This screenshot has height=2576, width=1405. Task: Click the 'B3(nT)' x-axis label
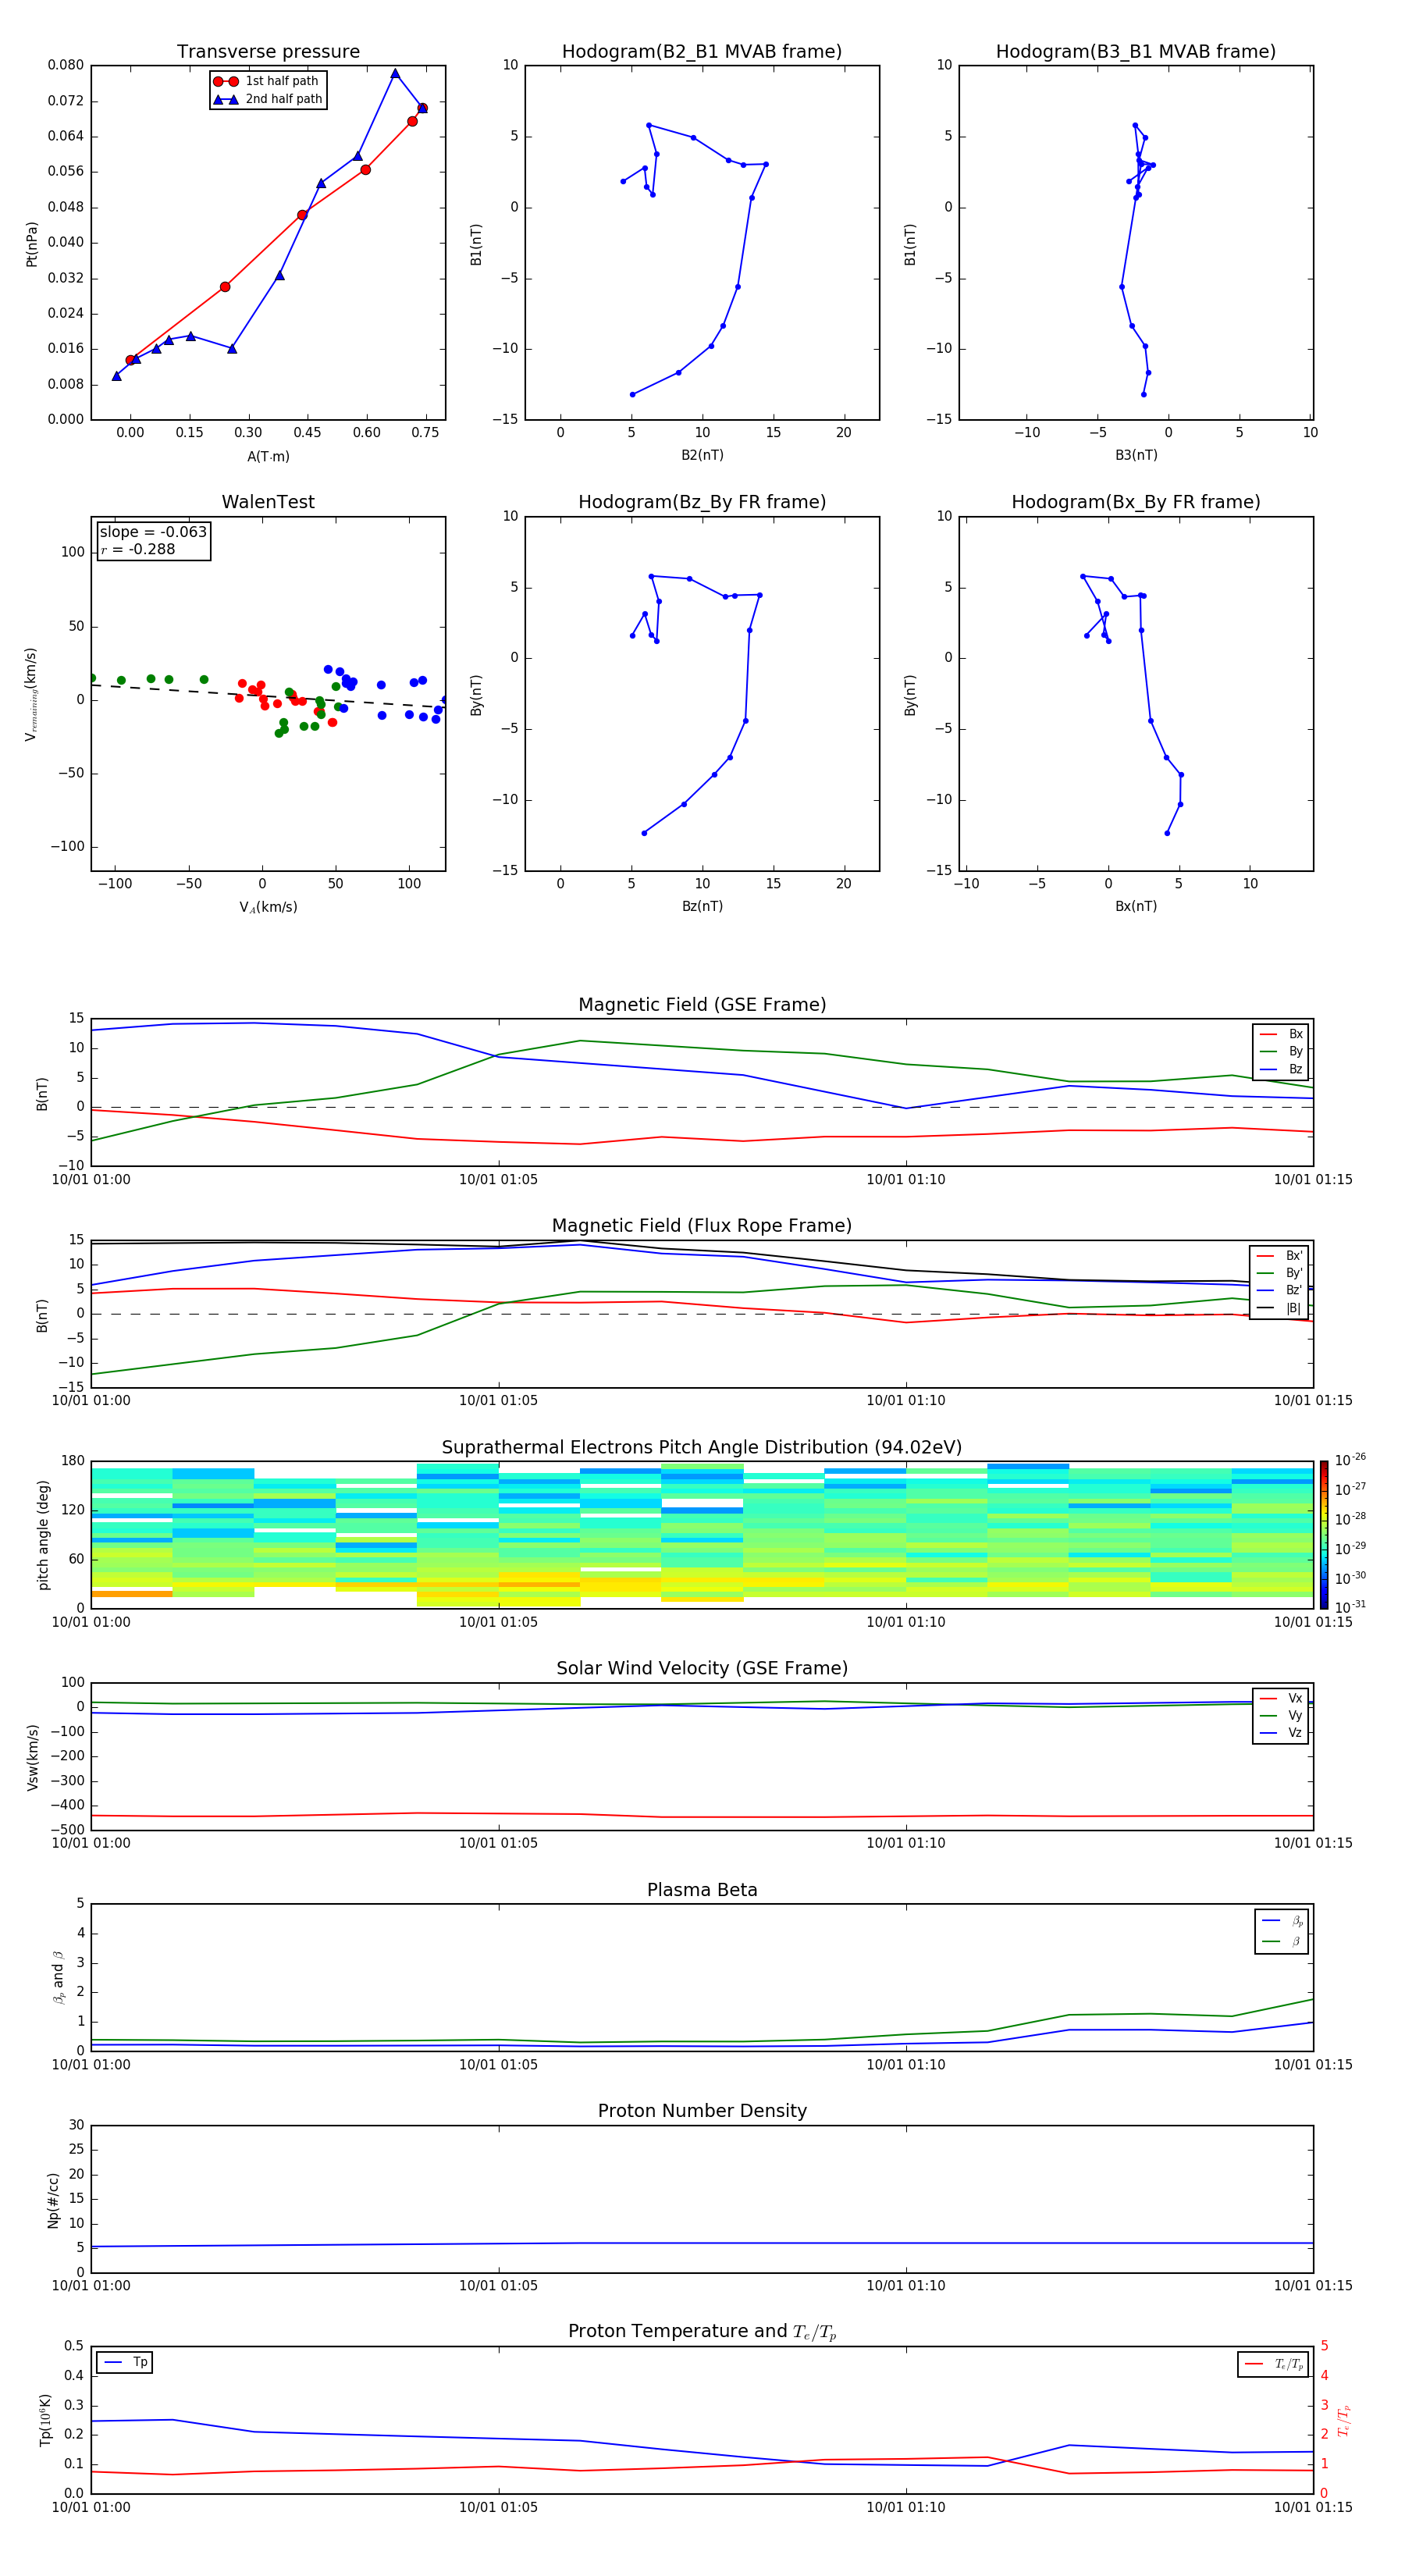1136,456
